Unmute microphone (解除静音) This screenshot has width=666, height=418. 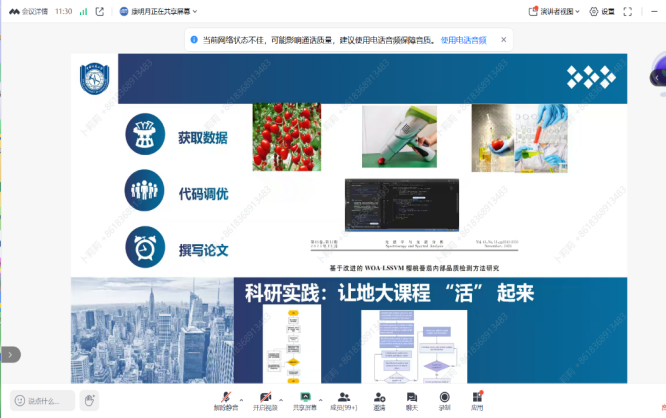pyautogui.click(x=226, y=401)
